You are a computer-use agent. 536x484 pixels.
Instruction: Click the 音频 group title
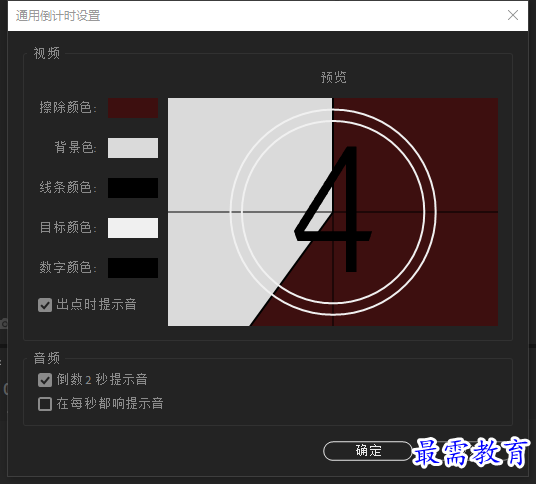click(x=47, y=358)
